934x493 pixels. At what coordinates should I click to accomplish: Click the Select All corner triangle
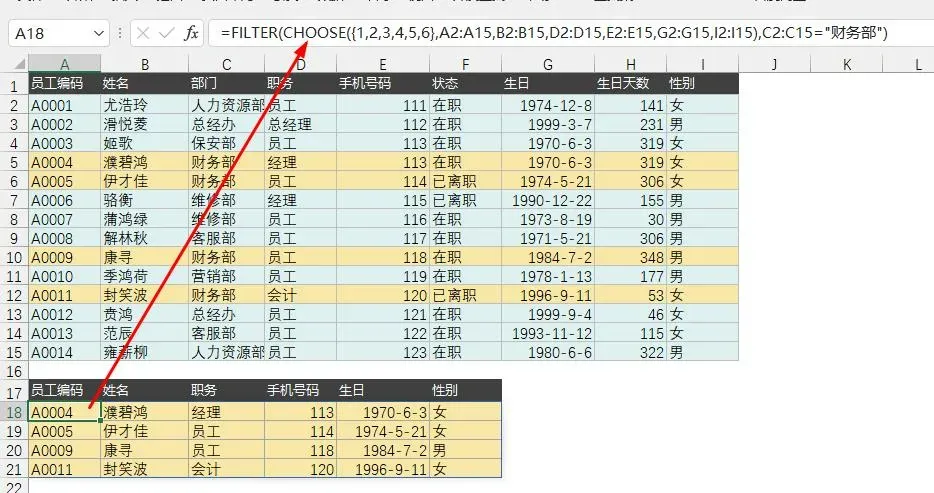click(18, 63)
